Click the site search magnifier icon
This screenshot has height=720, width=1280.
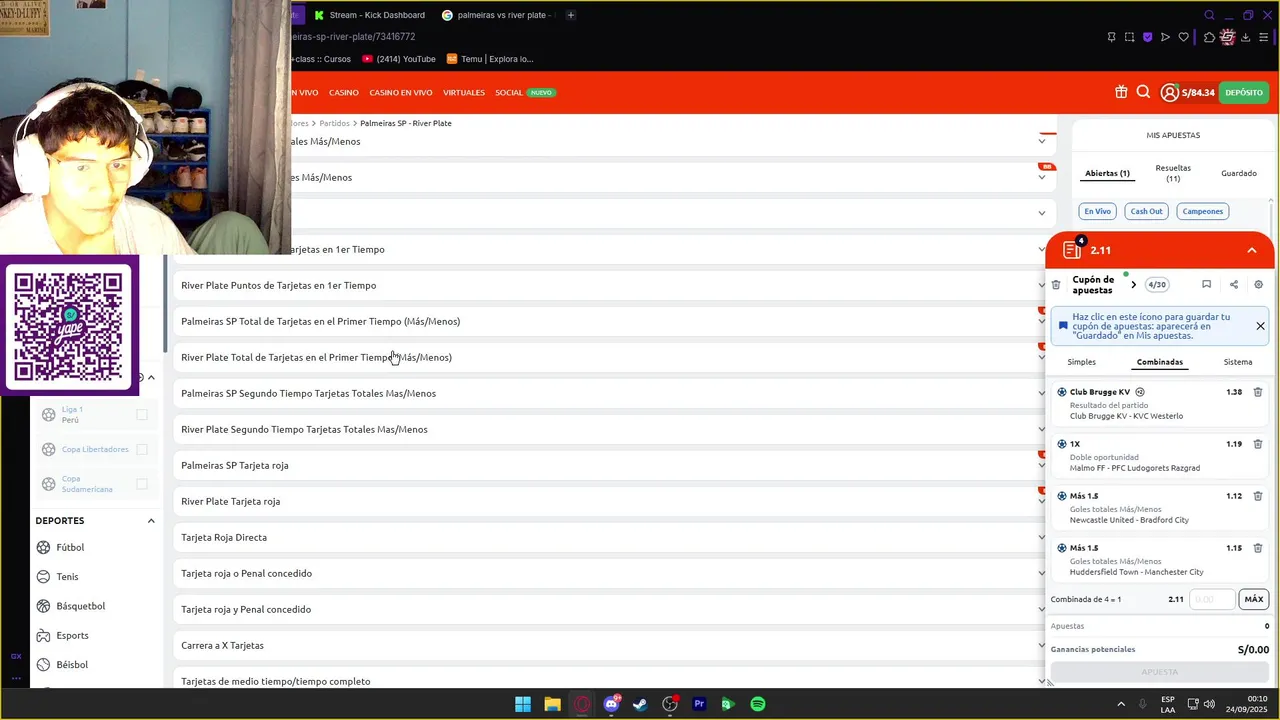(x=1143, y=92)
